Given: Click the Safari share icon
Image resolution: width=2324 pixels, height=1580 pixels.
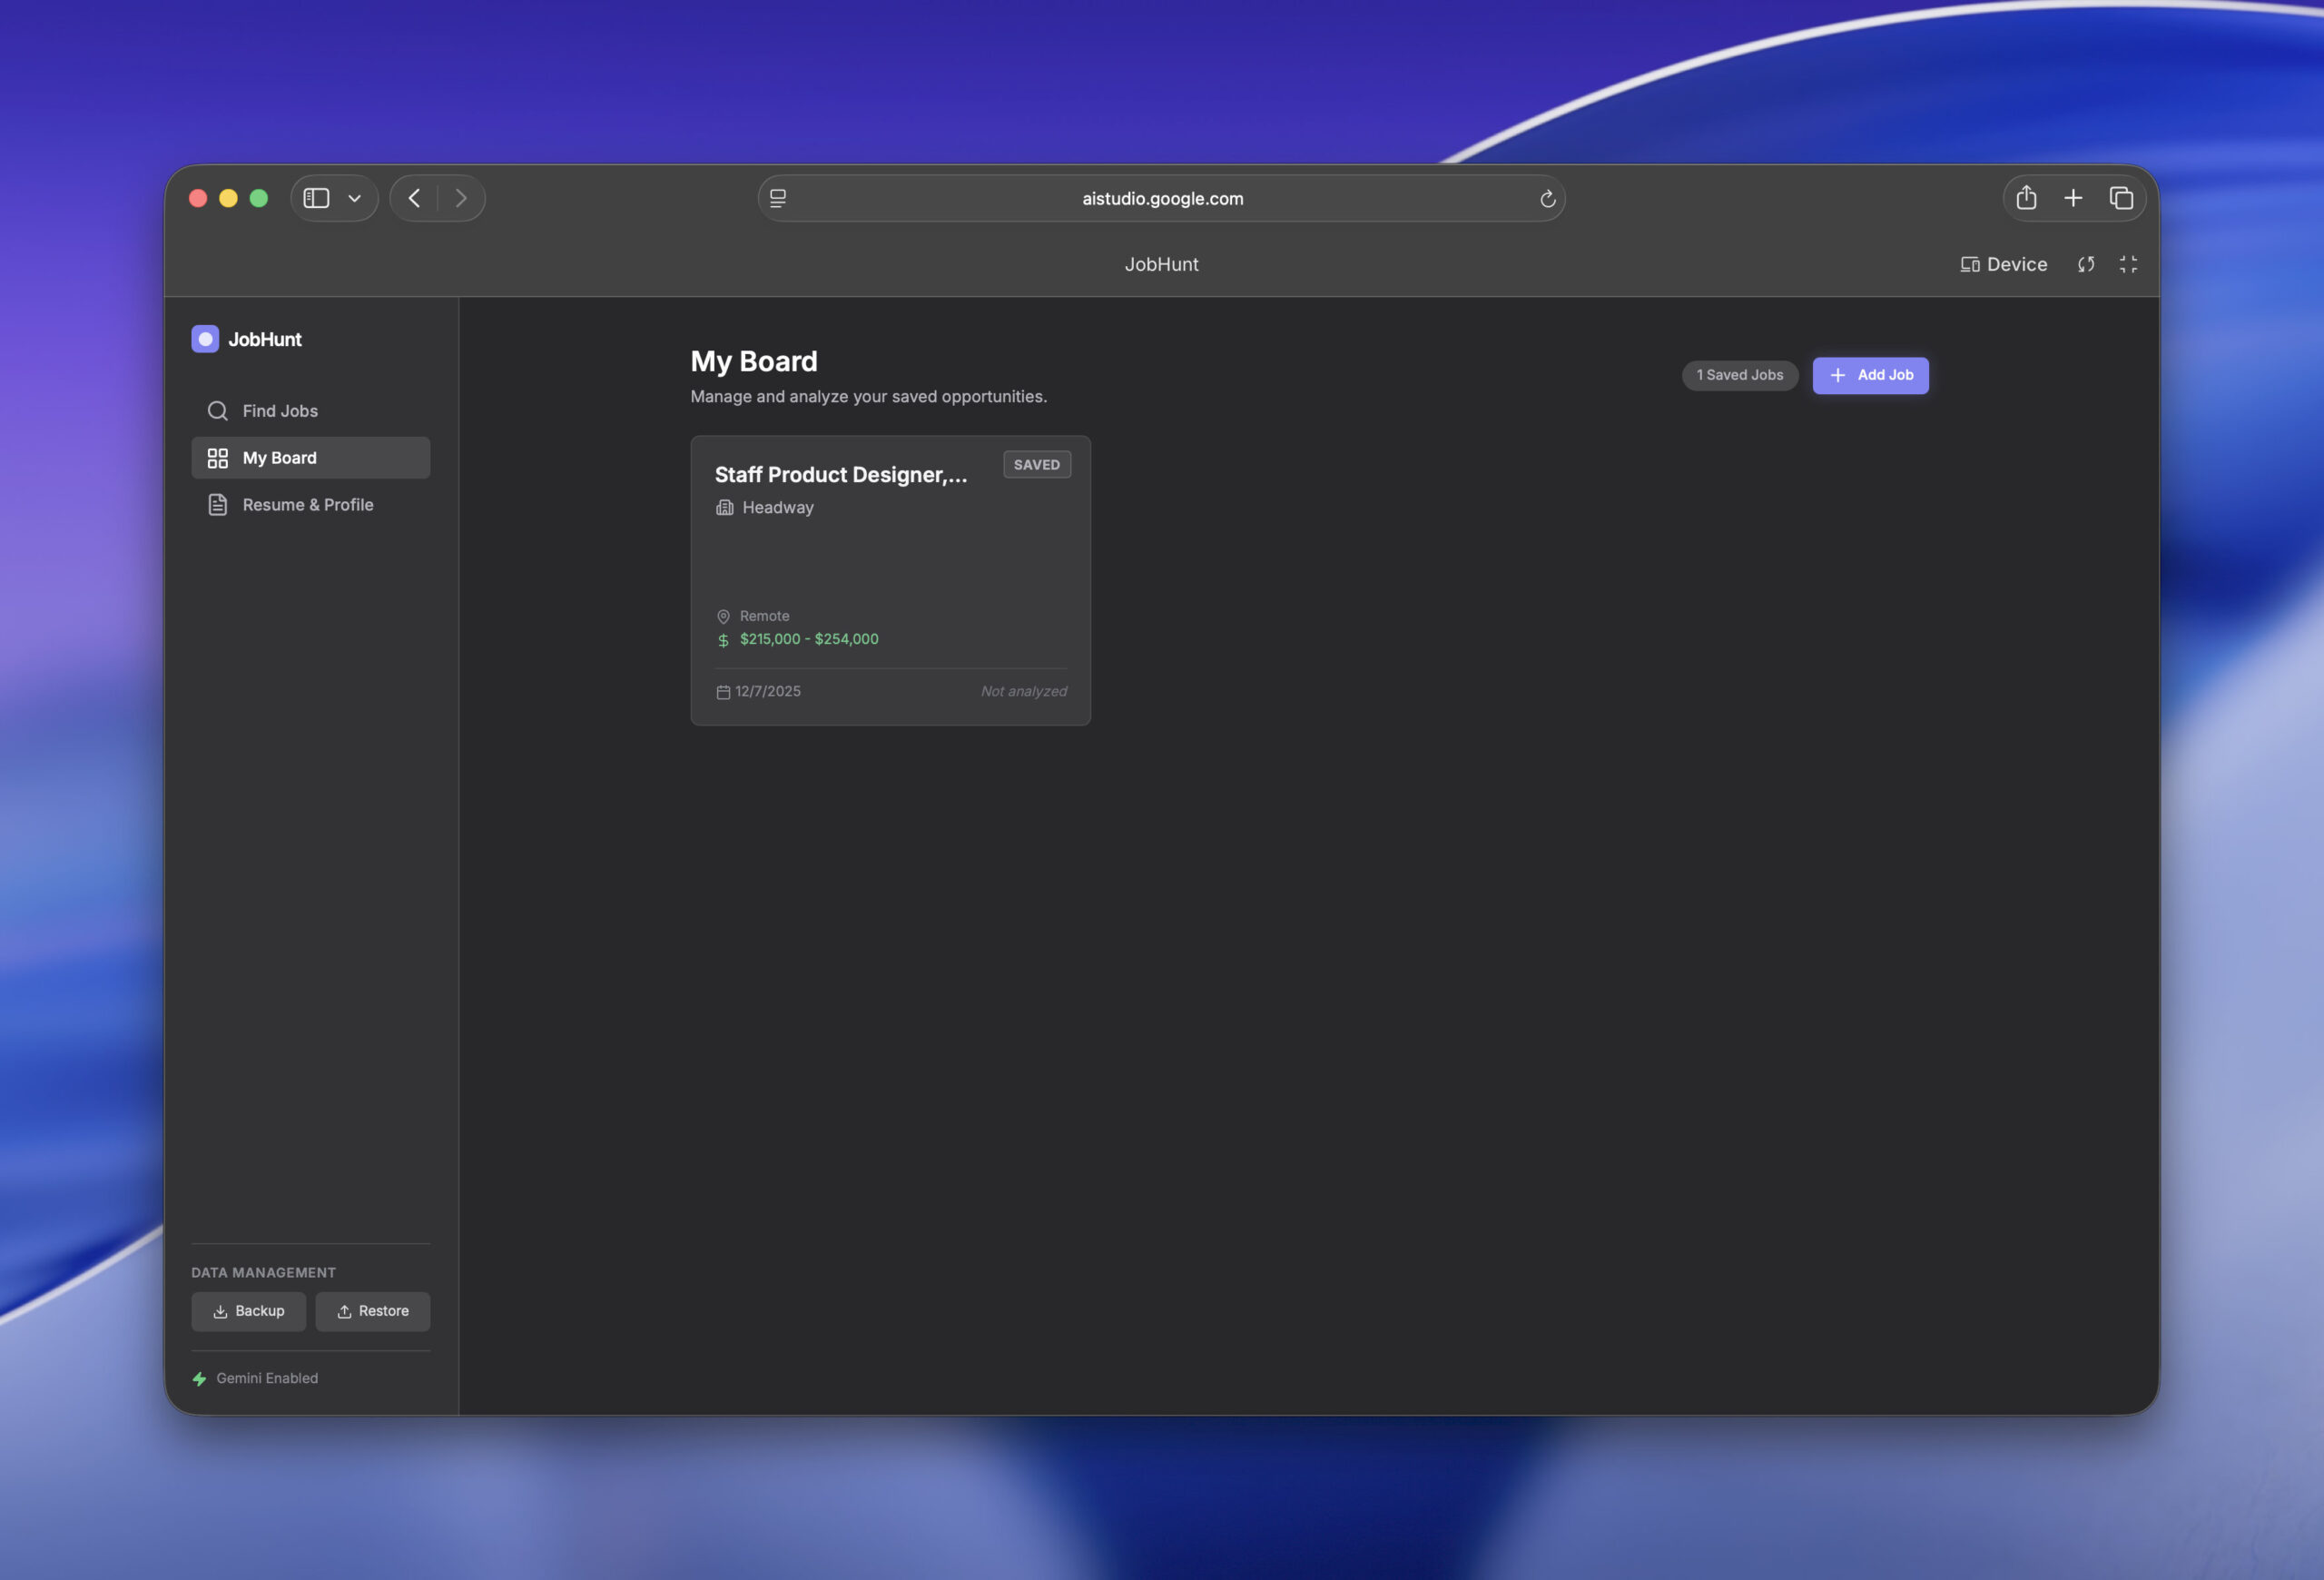Looking at the screenshot, I should [2026, 198].
